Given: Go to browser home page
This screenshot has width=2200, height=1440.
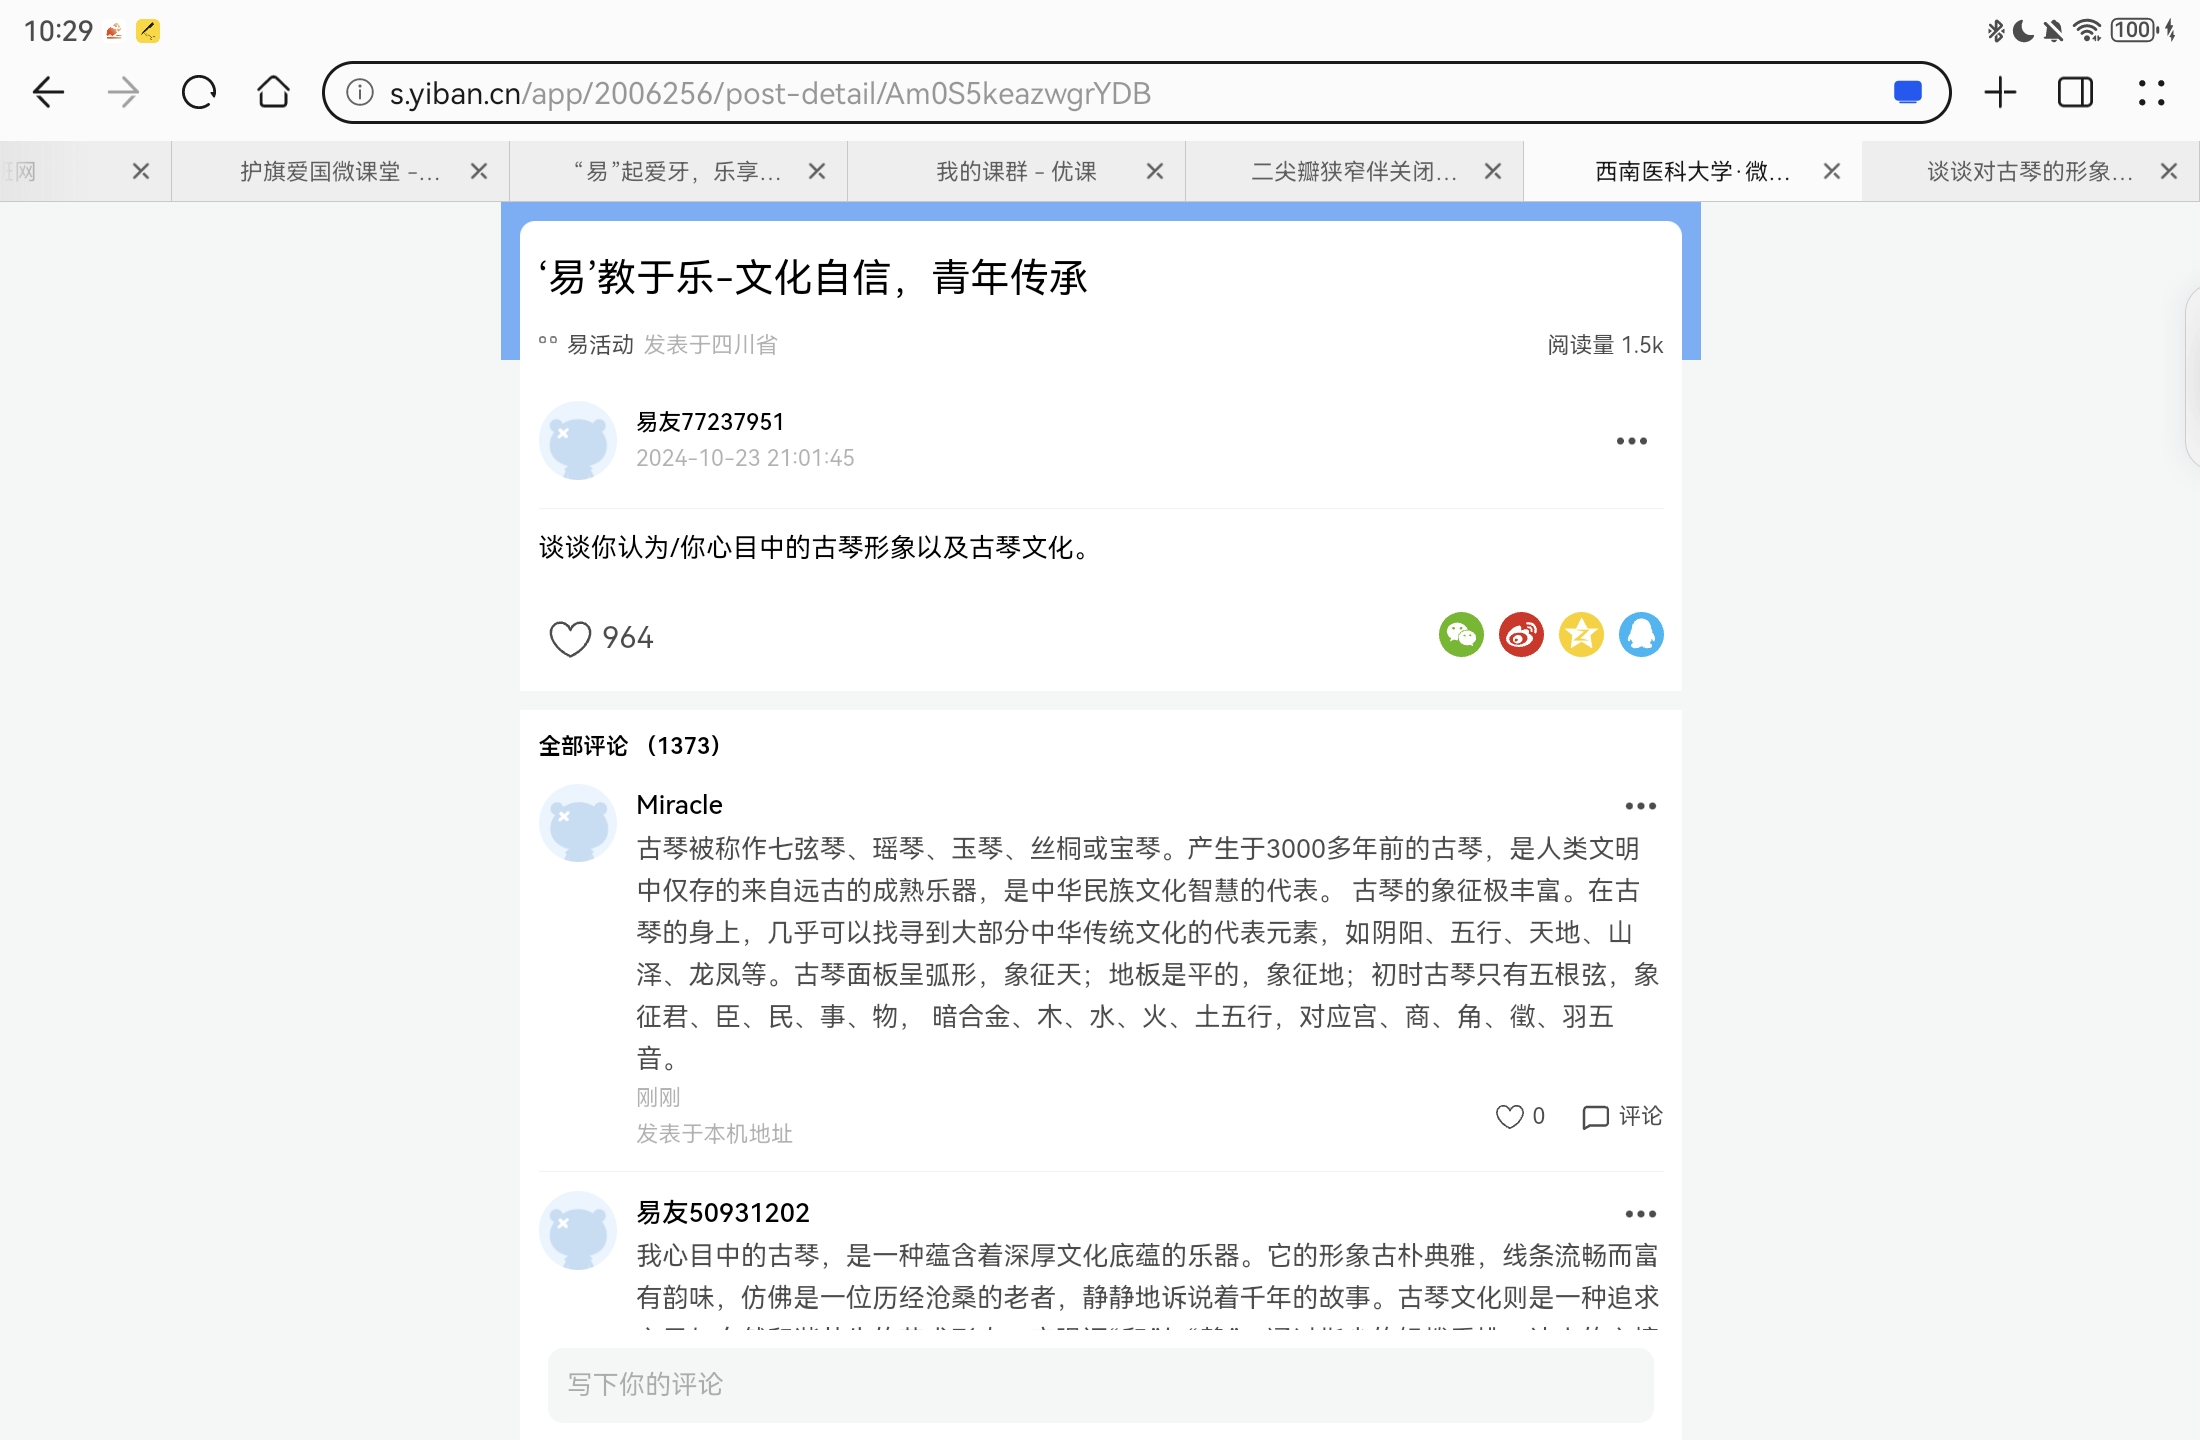Looking at the screenshot, I should tap(273, 93).
